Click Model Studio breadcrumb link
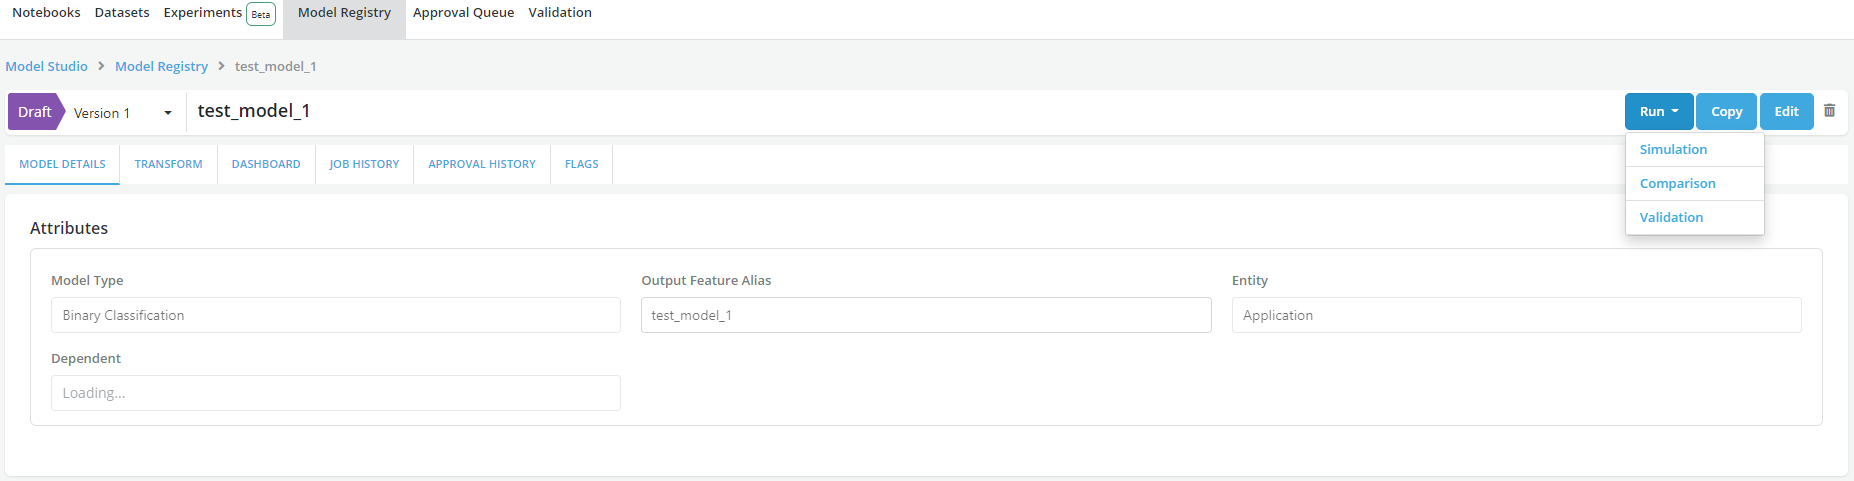This screenshot has height=481, width=1854. [x=47, y=67]
